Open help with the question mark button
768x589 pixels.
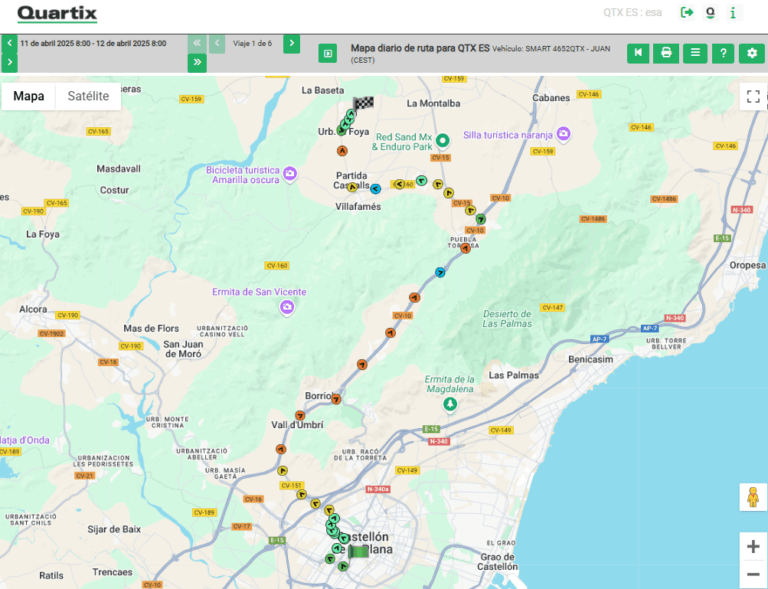[x=723, y=53]
